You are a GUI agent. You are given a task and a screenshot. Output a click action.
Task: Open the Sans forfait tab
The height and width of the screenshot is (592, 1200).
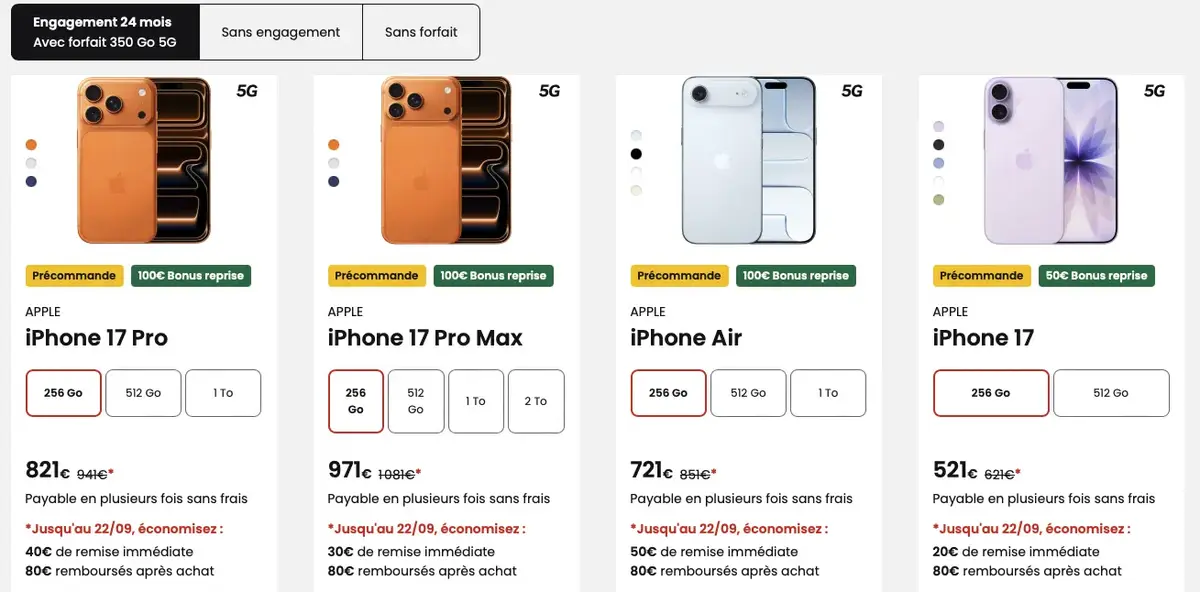420,32
